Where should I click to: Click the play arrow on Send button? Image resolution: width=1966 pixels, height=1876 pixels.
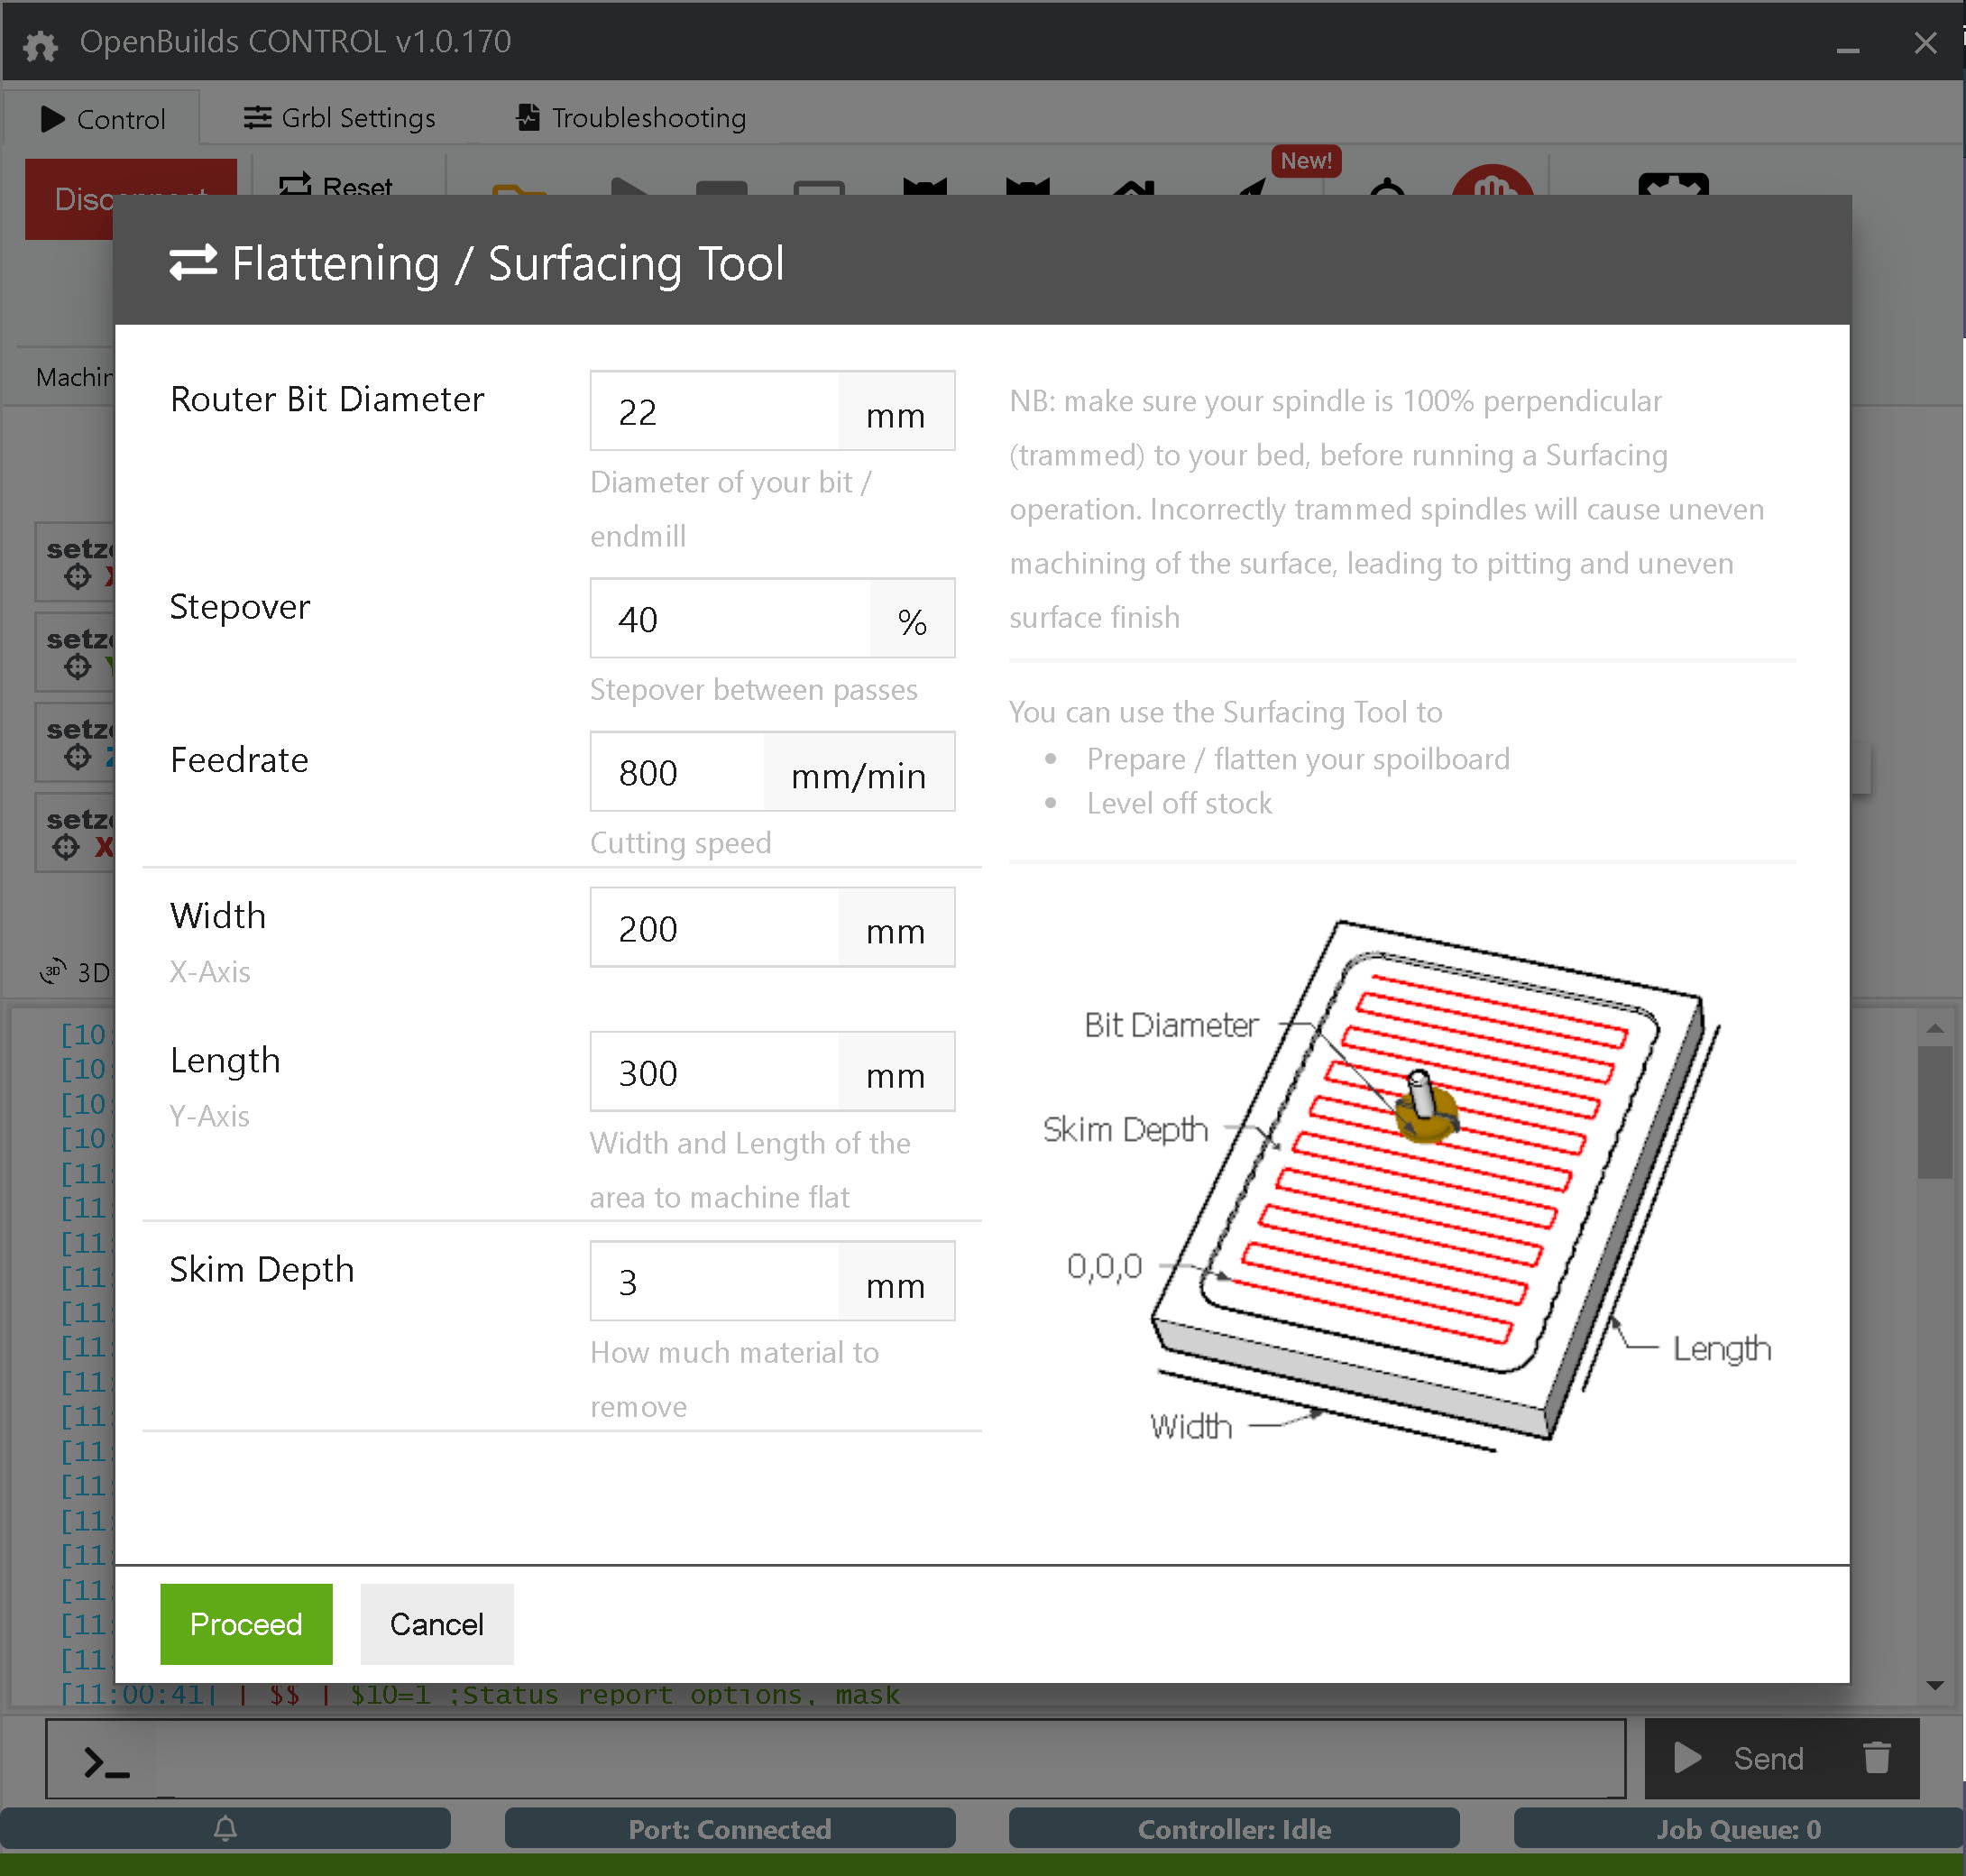pyautogui.click(x=1688, y=1757)
